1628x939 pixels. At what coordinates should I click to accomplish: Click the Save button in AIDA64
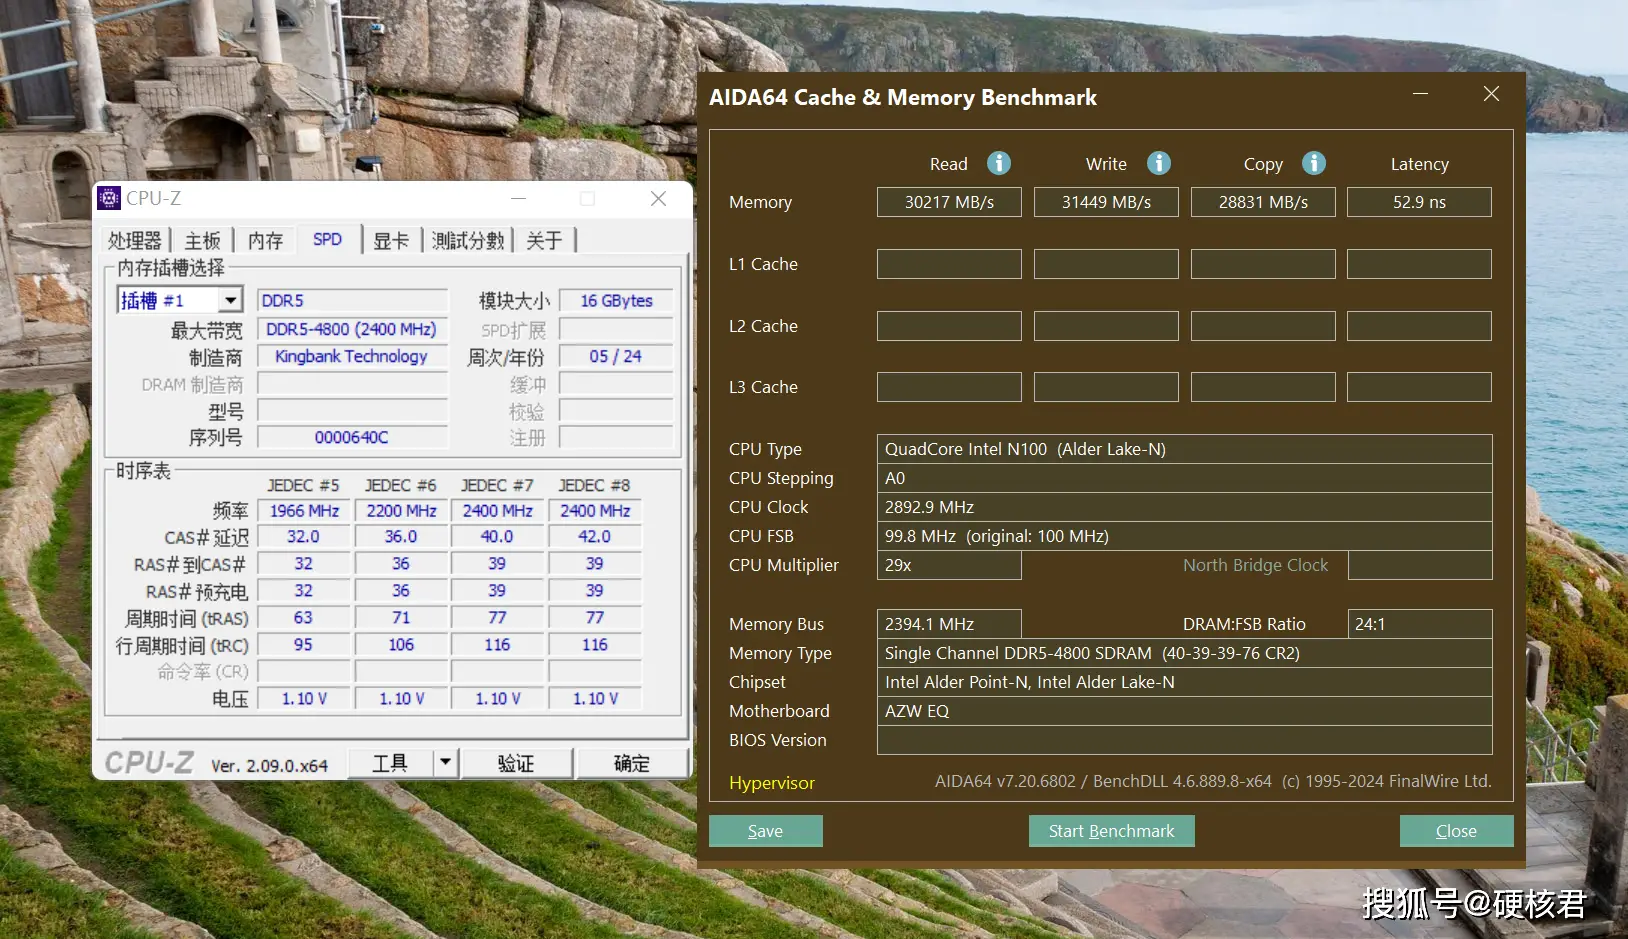766,831
